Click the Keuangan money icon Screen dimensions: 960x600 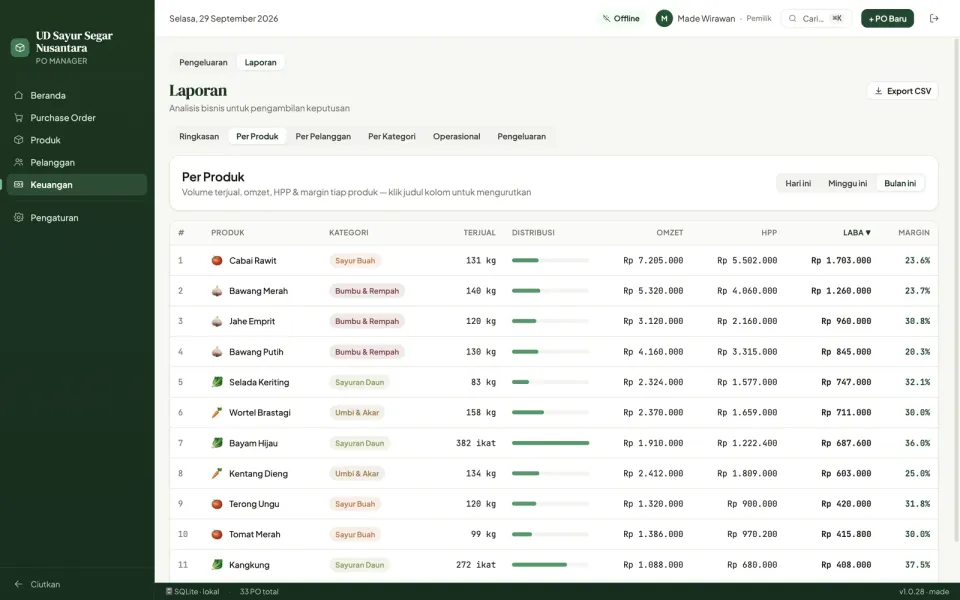tap(18, 184)
